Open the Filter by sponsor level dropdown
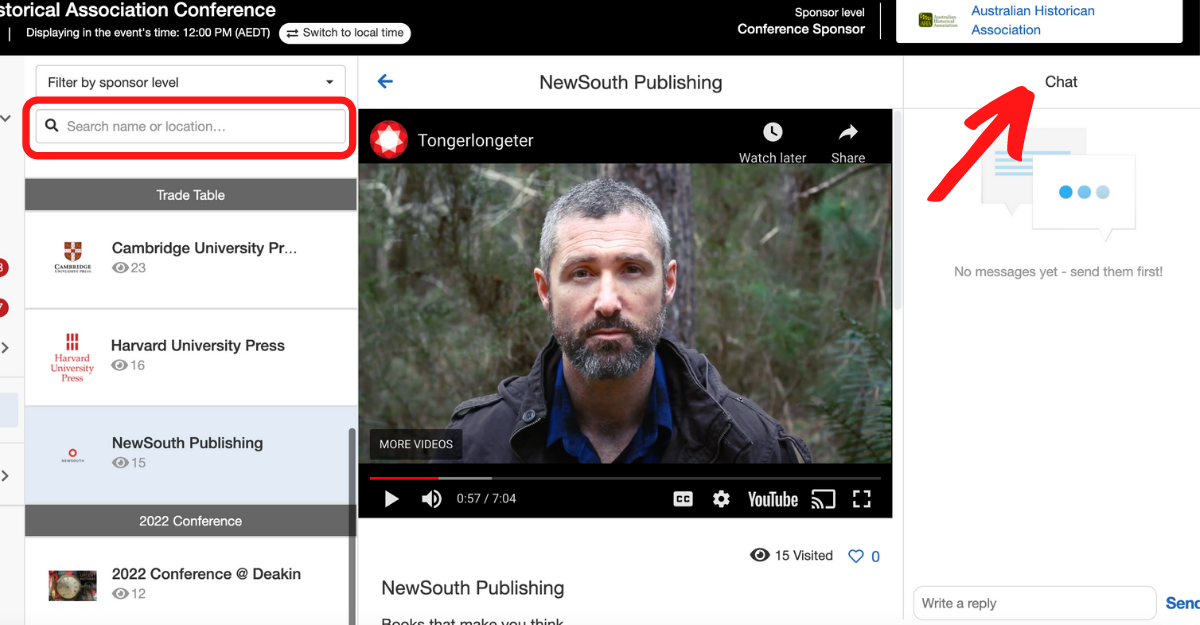This screenshot has width=1200, height=625. (x=190, y=82)
